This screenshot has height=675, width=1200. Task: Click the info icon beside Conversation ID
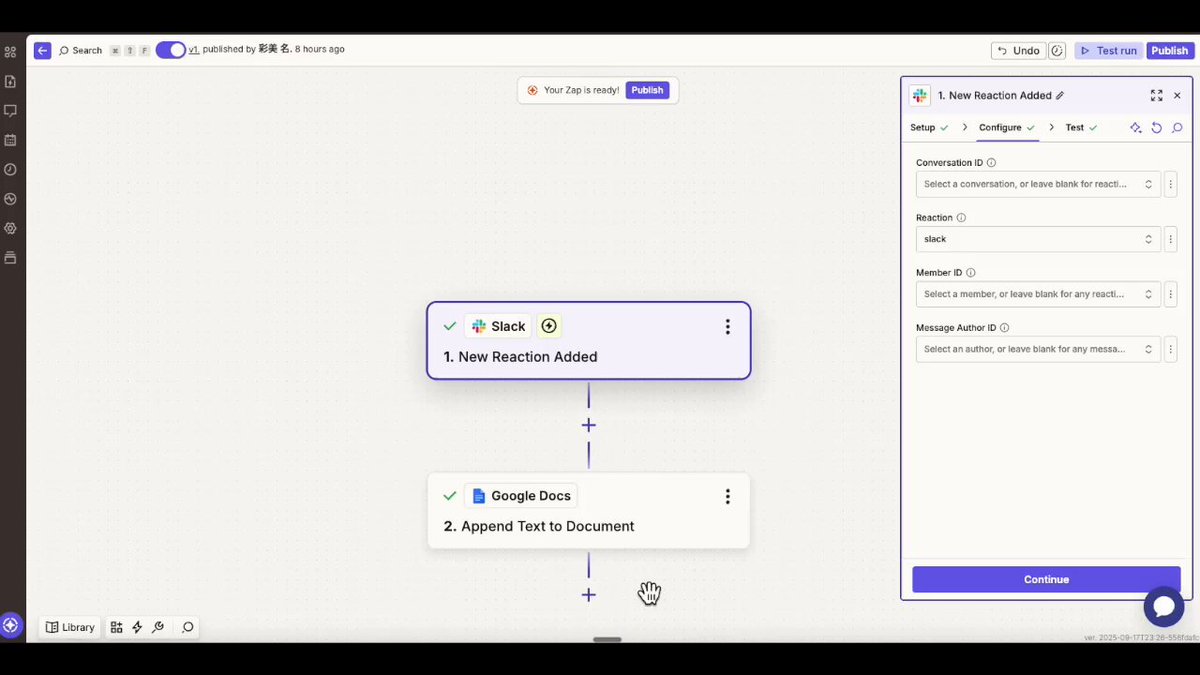click(991, 163)
